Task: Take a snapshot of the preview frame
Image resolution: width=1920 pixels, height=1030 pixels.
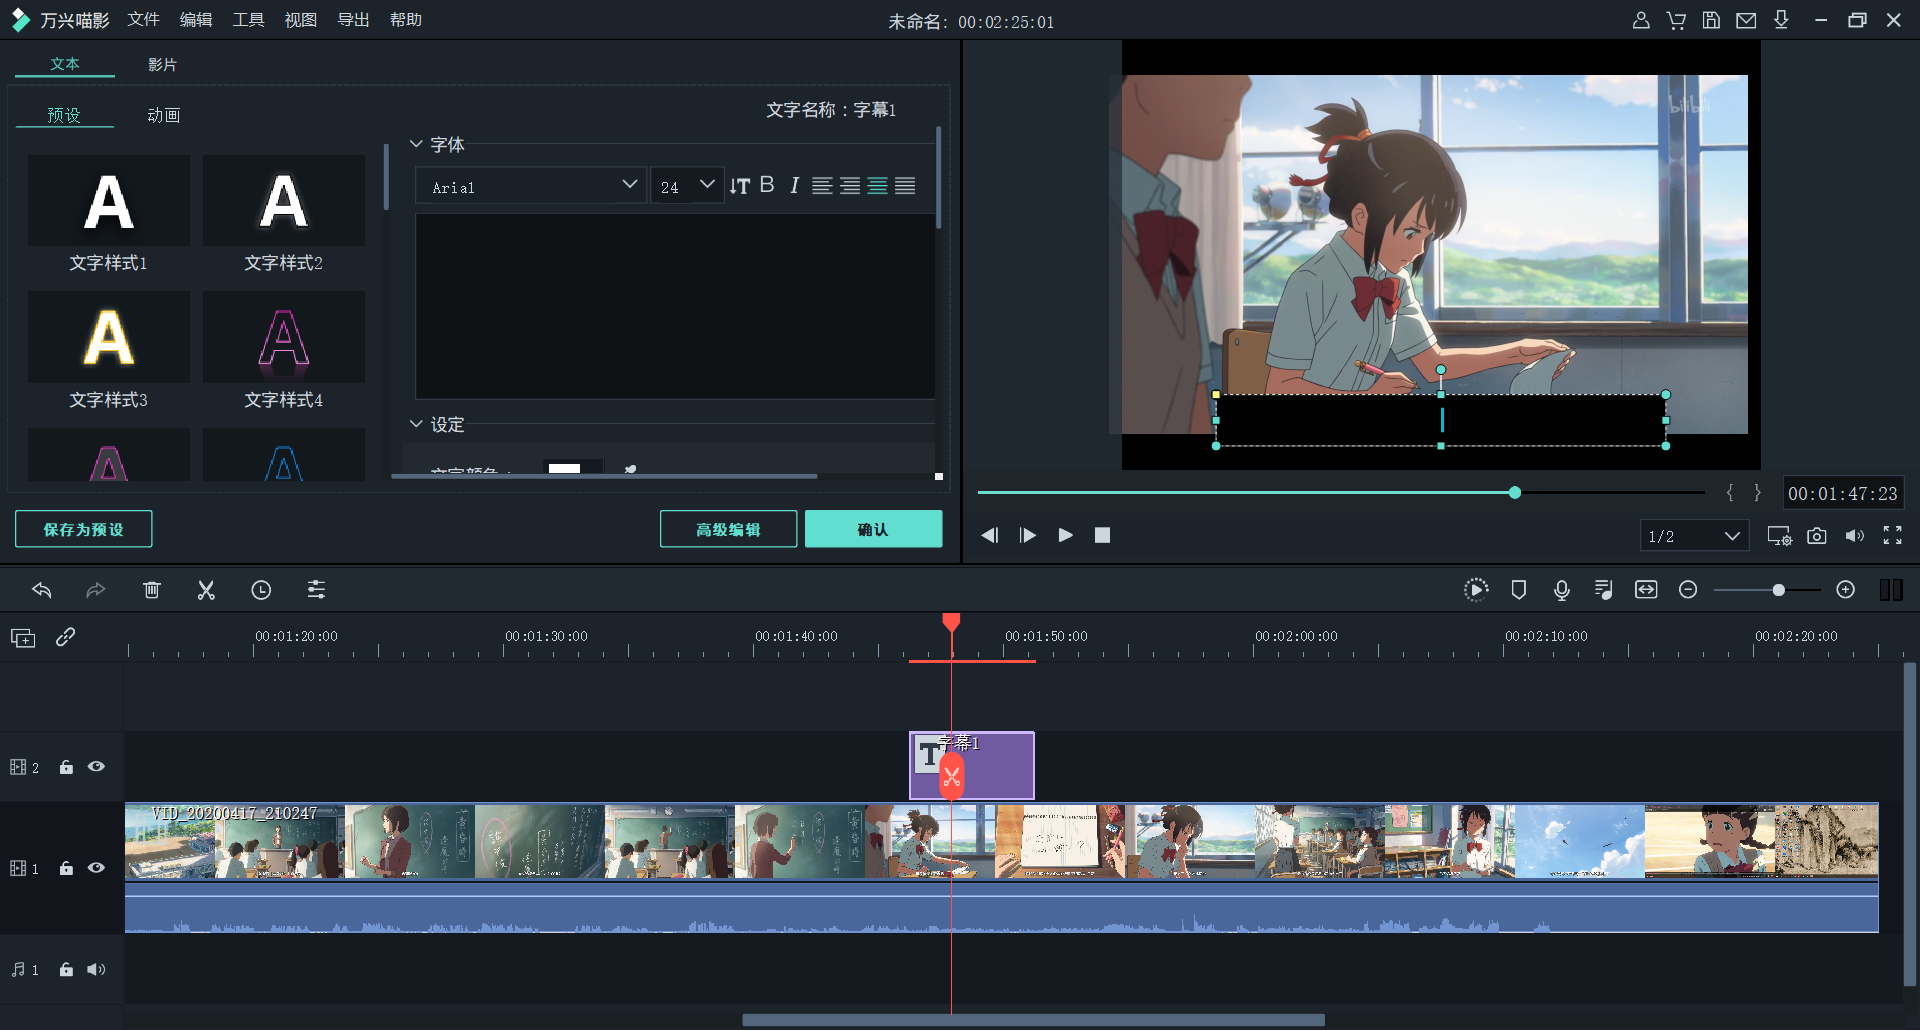Action: pyautogui.click(x=1818, y=536)
